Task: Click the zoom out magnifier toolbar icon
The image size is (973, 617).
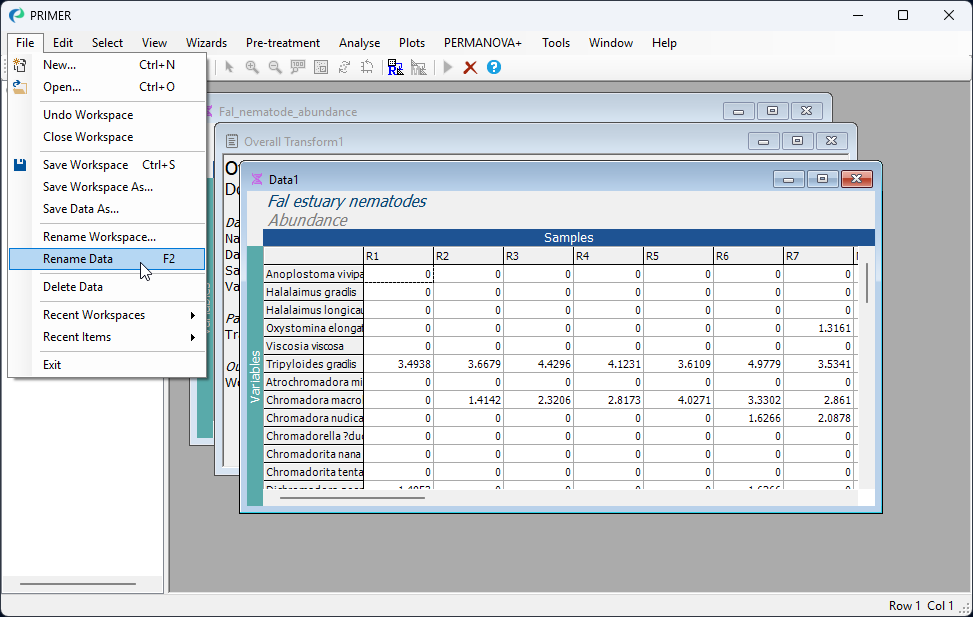Action: 274,67
